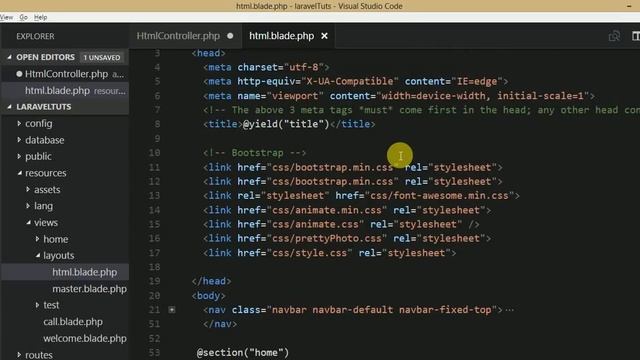Image resolution: width=640 pixels, height=360 pixels.
Task: Open the View menu
Action: tap(7, 17)
